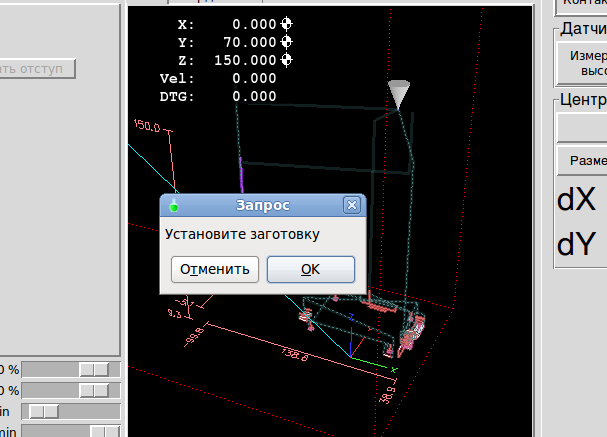Click Отменить in the Запрос dialog
The height and width of the screenshot is (437, 607).
tap(215, 269)
